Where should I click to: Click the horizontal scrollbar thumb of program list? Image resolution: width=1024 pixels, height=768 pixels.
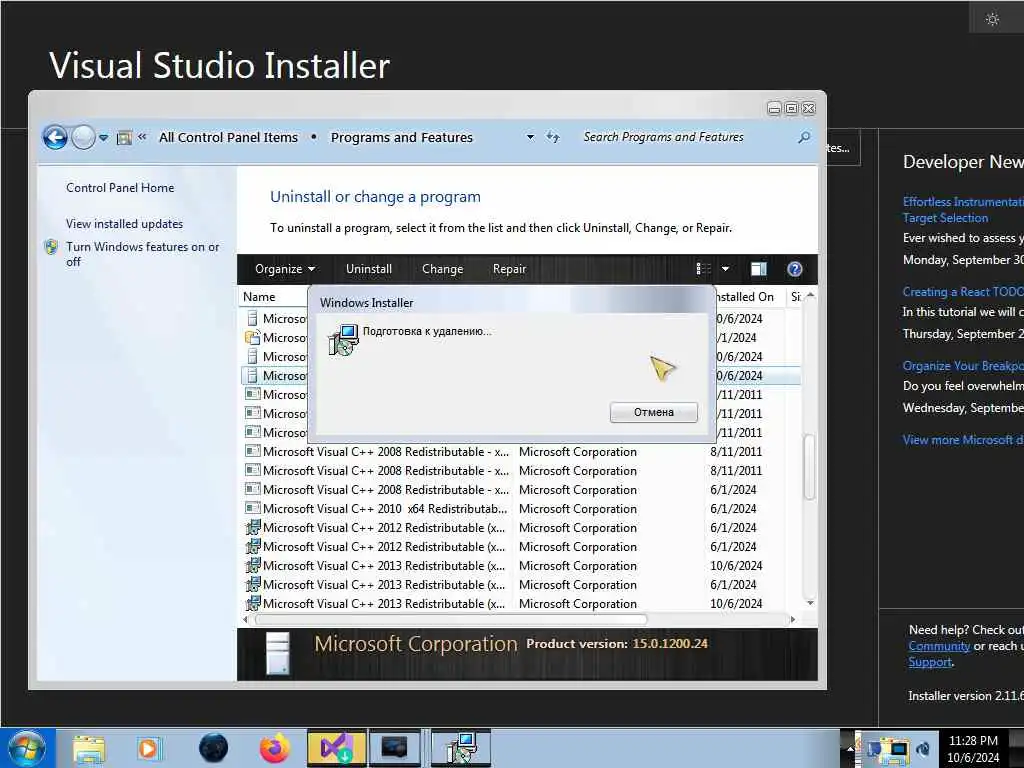451,619
